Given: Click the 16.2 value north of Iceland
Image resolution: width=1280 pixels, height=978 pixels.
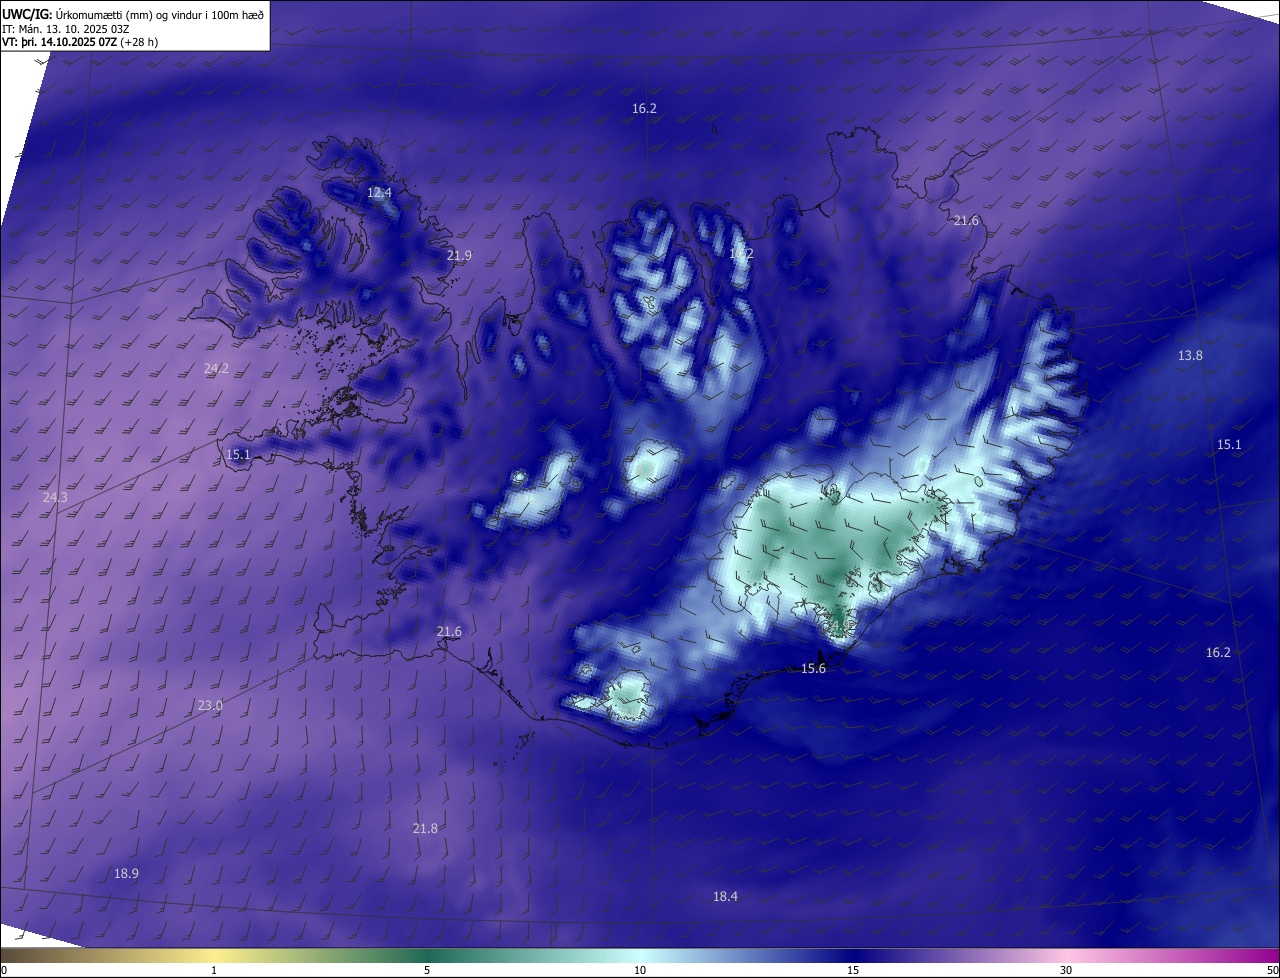Looking at the screenshot, I should 644,108.
